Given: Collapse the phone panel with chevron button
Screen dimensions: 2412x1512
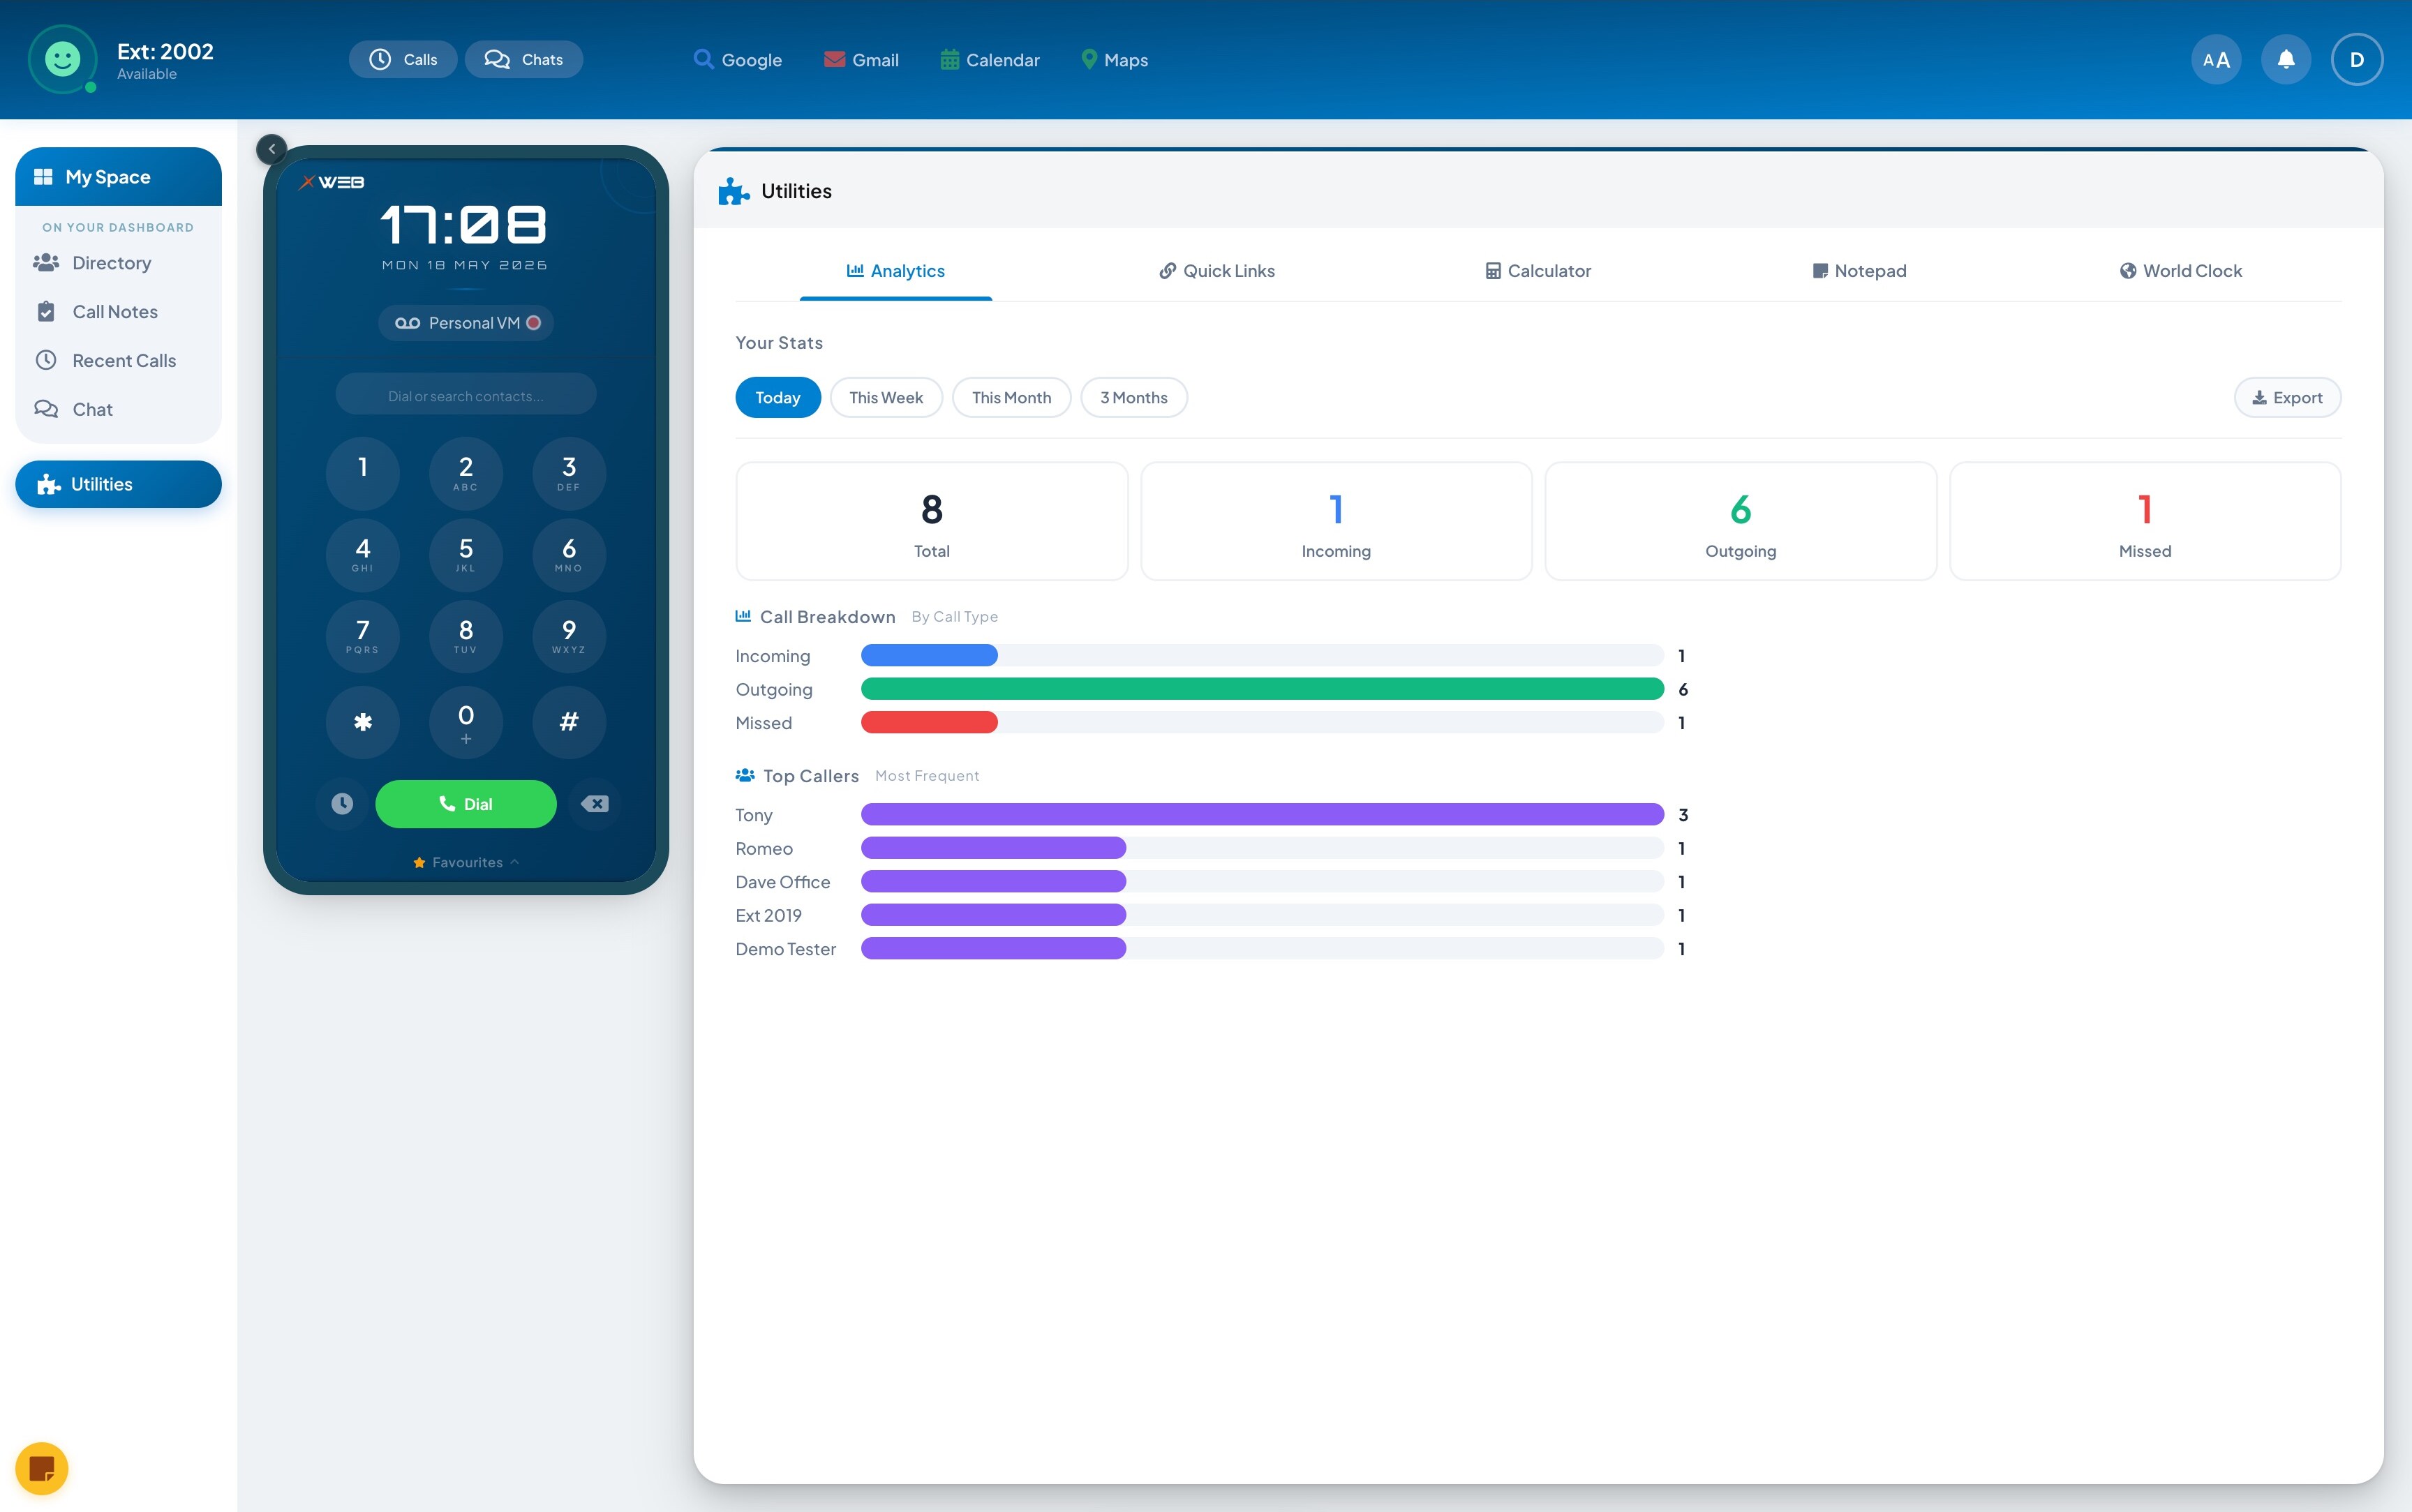Looking at the screenshot, I should (272, 149).
